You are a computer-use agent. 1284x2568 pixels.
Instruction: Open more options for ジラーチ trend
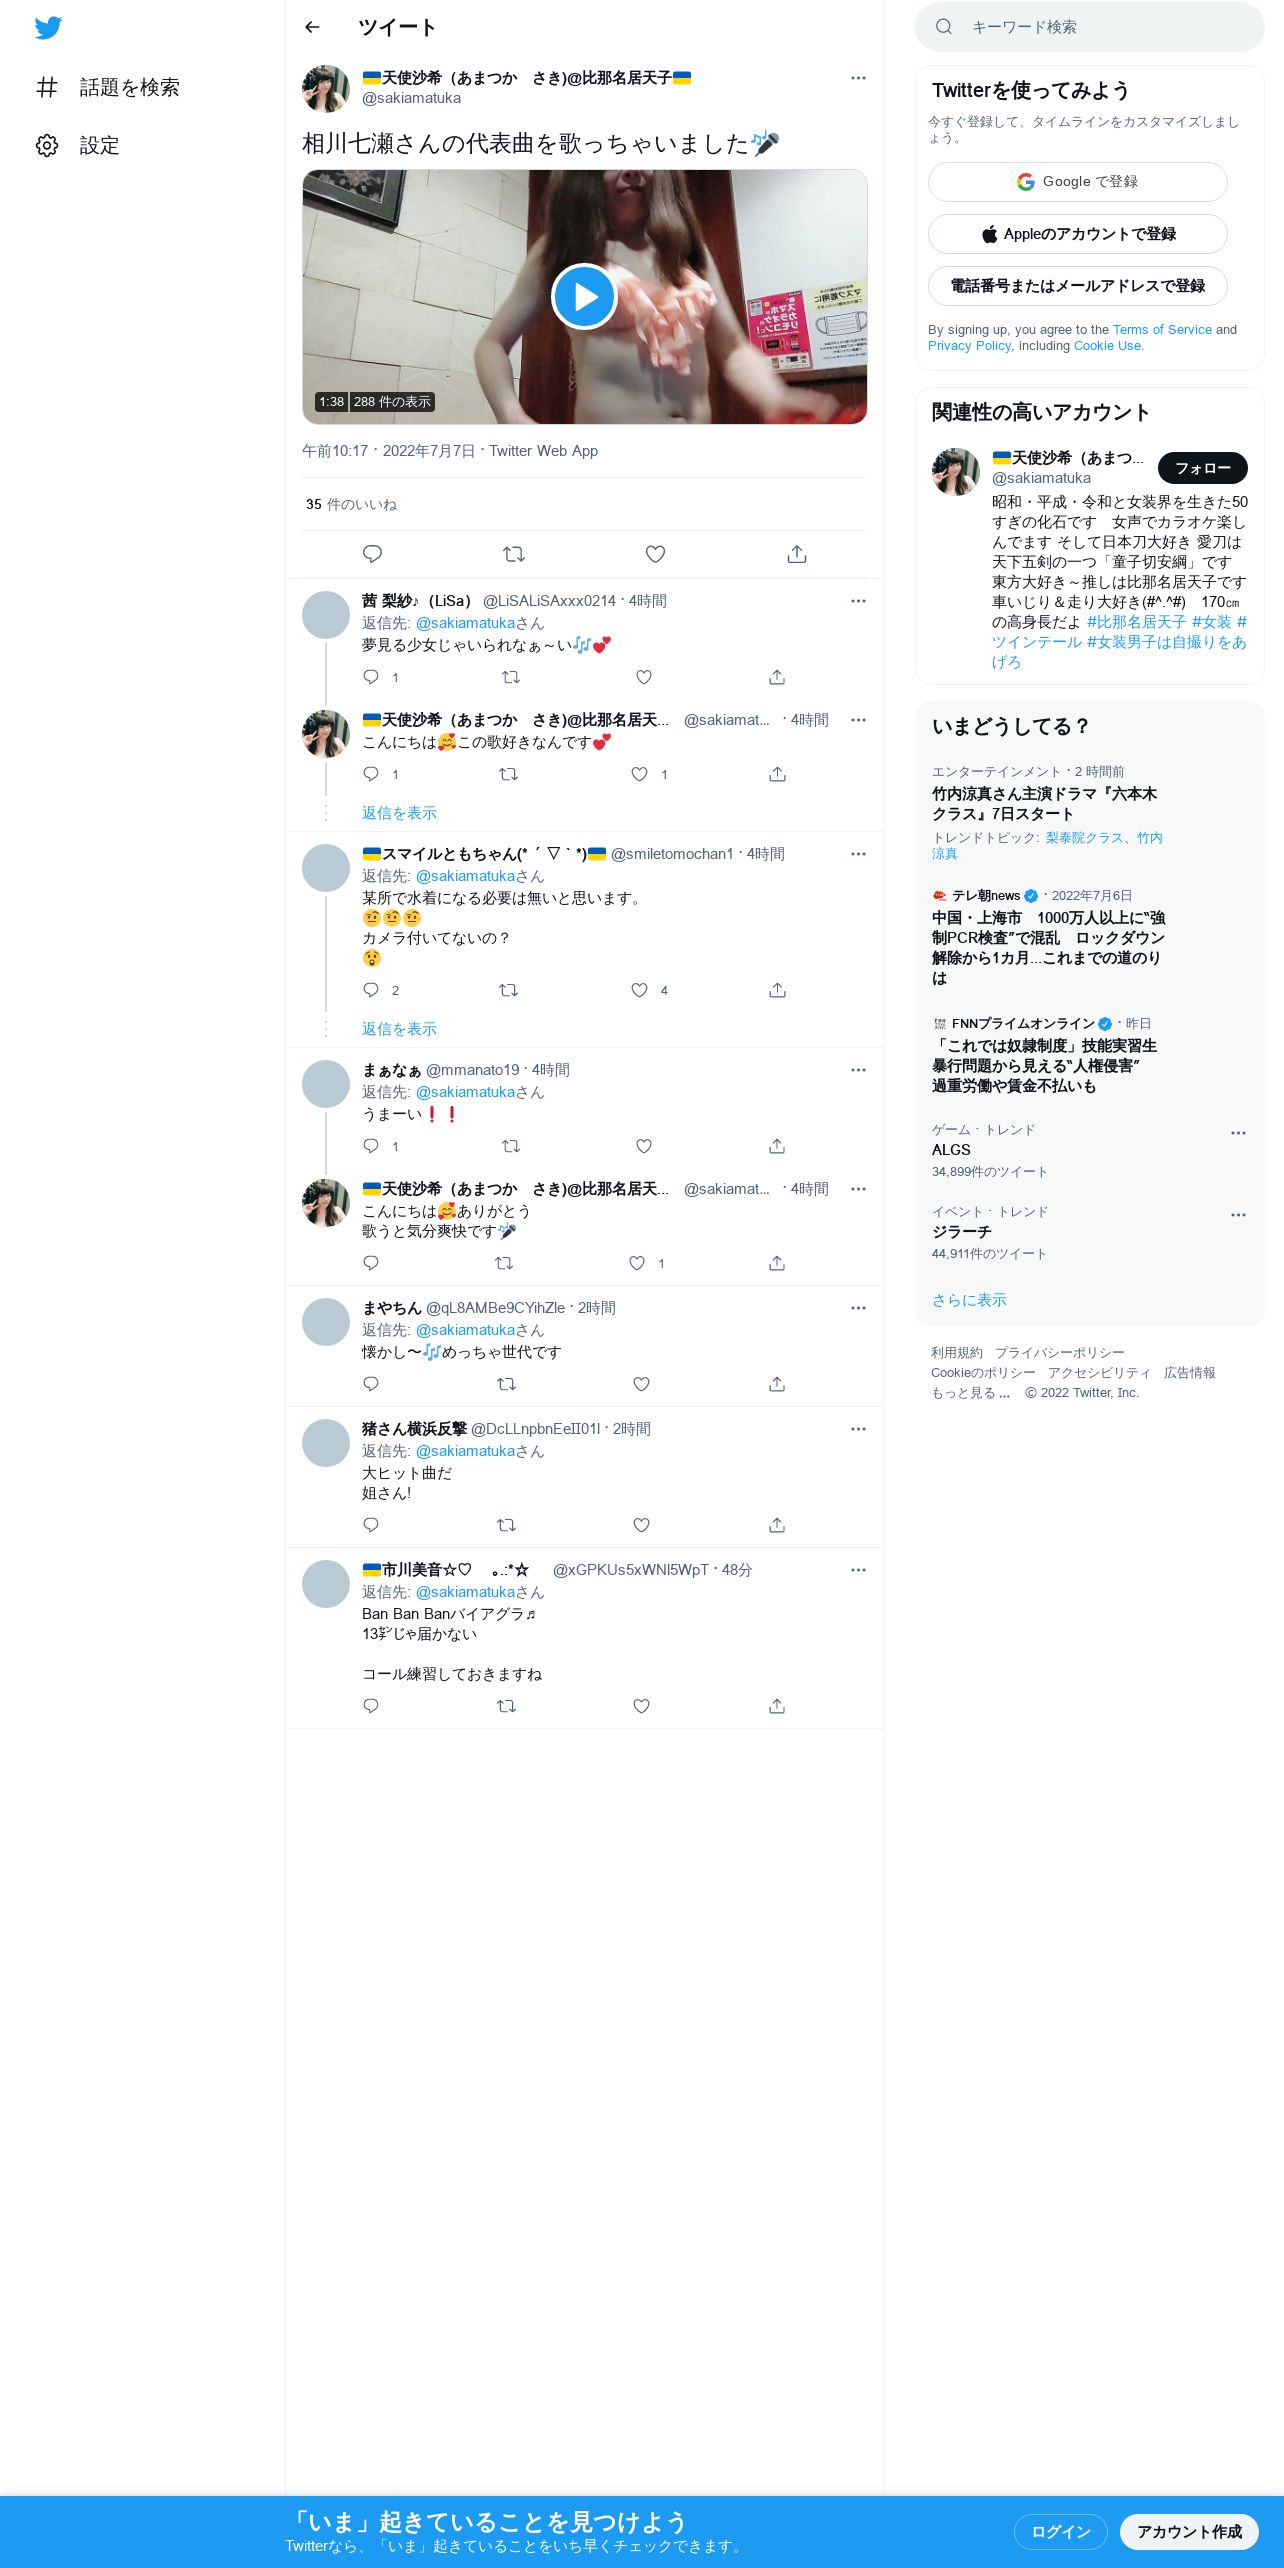(1238, 1215)
